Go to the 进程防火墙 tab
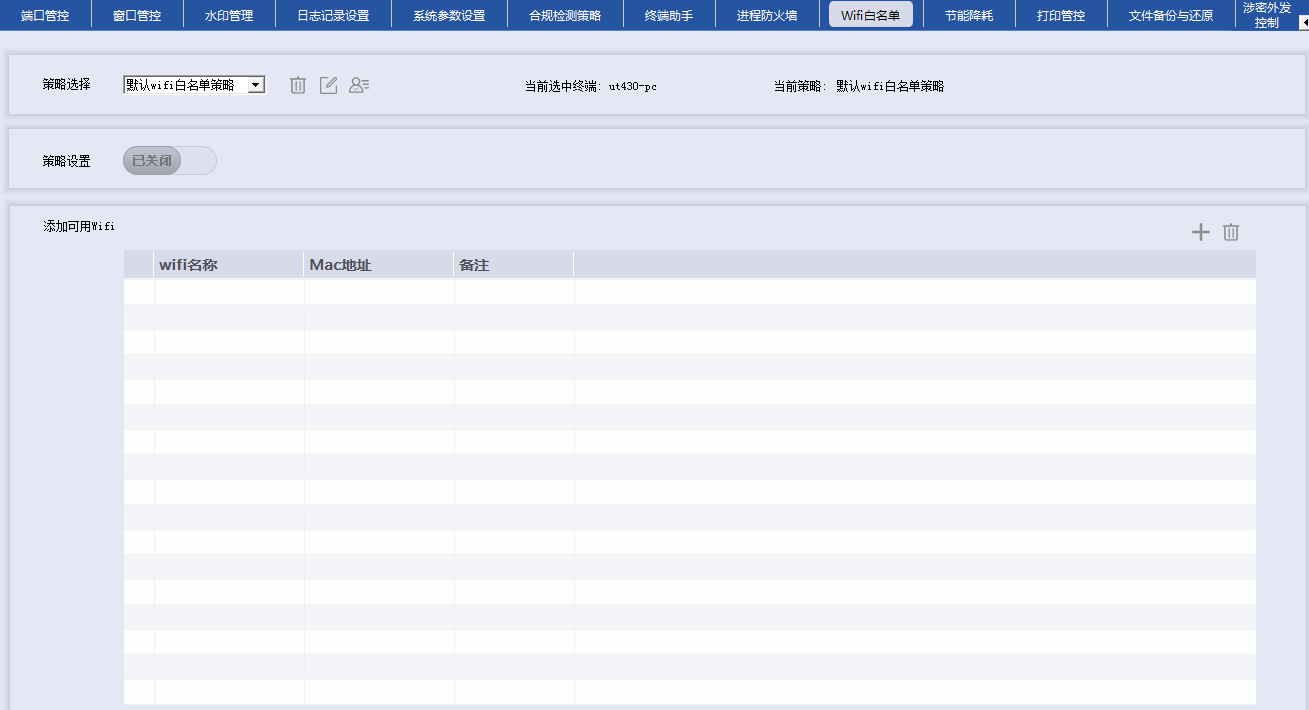Image resolution: width=1309 pixels, height=710 pixels. [767, 15]
